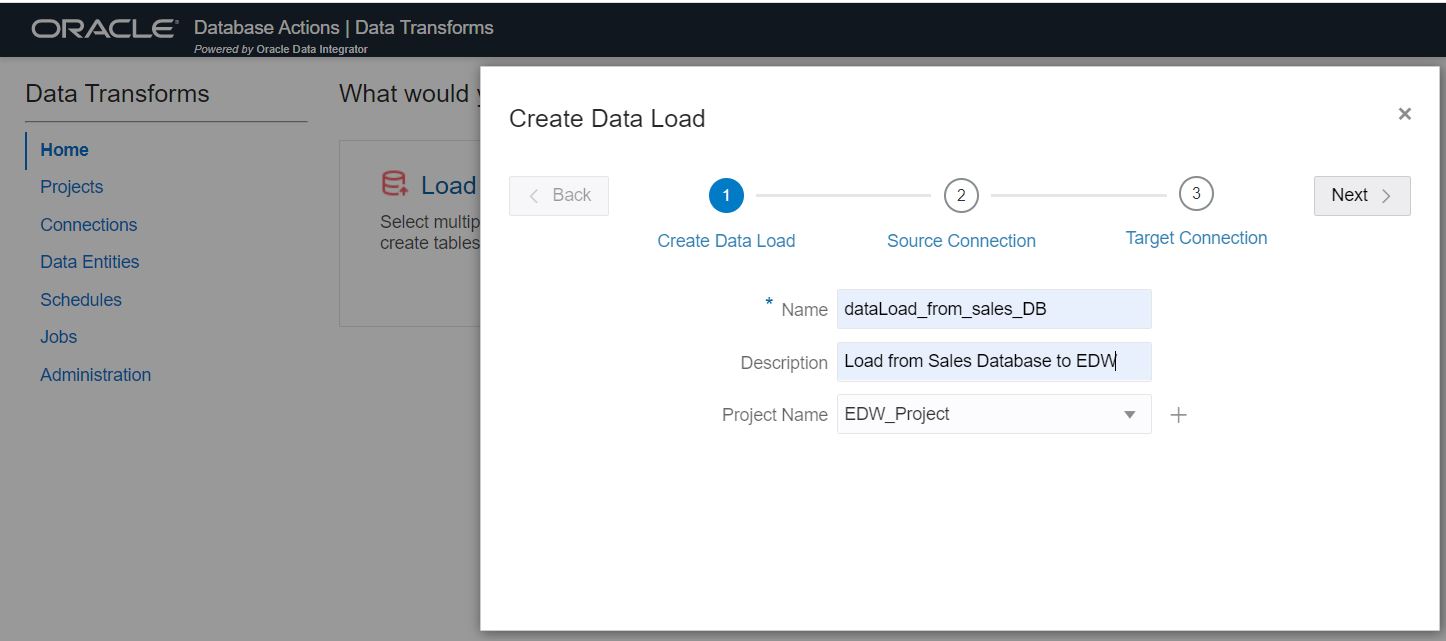Navigate to the Jobs page
1446x641 pixels.
pyautogui.click(x=58, y=337)
